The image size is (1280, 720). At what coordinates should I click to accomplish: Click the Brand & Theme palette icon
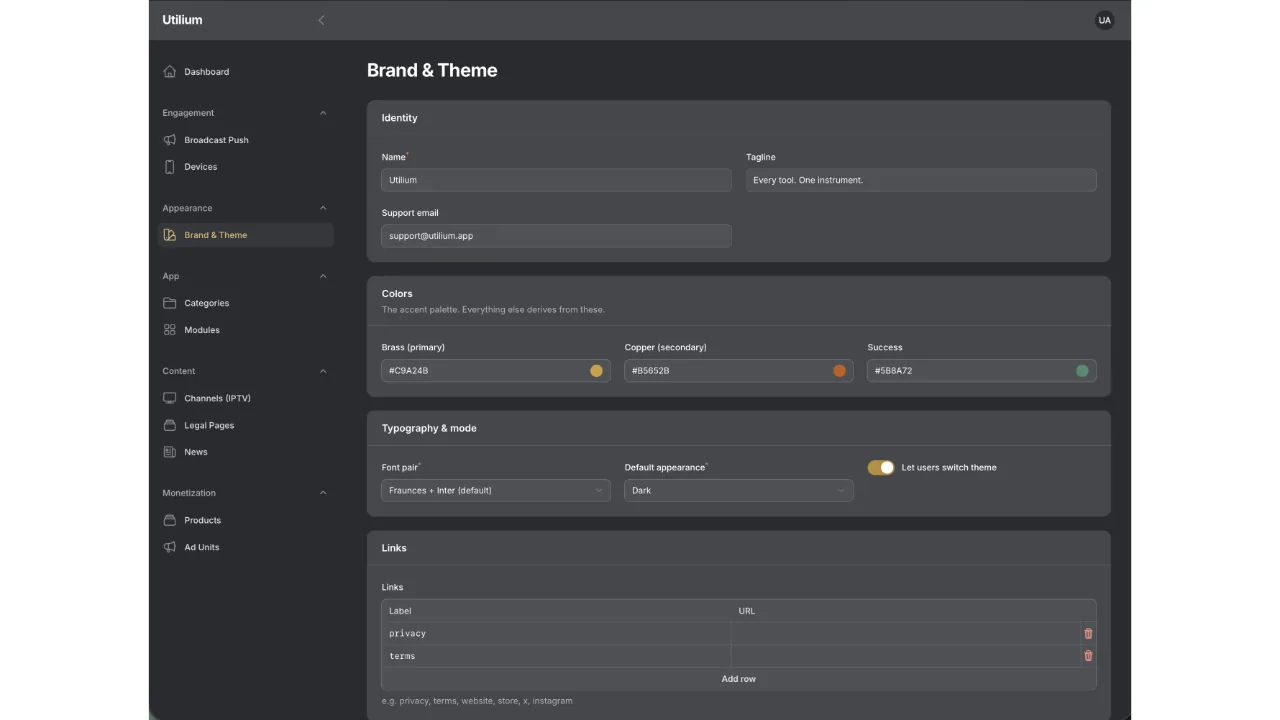[169, 235]
